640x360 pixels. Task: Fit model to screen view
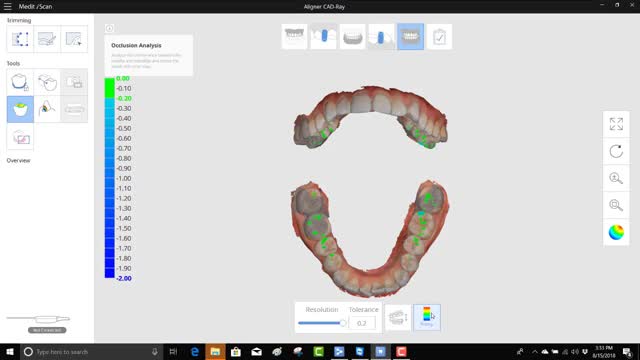click(616, 124)
